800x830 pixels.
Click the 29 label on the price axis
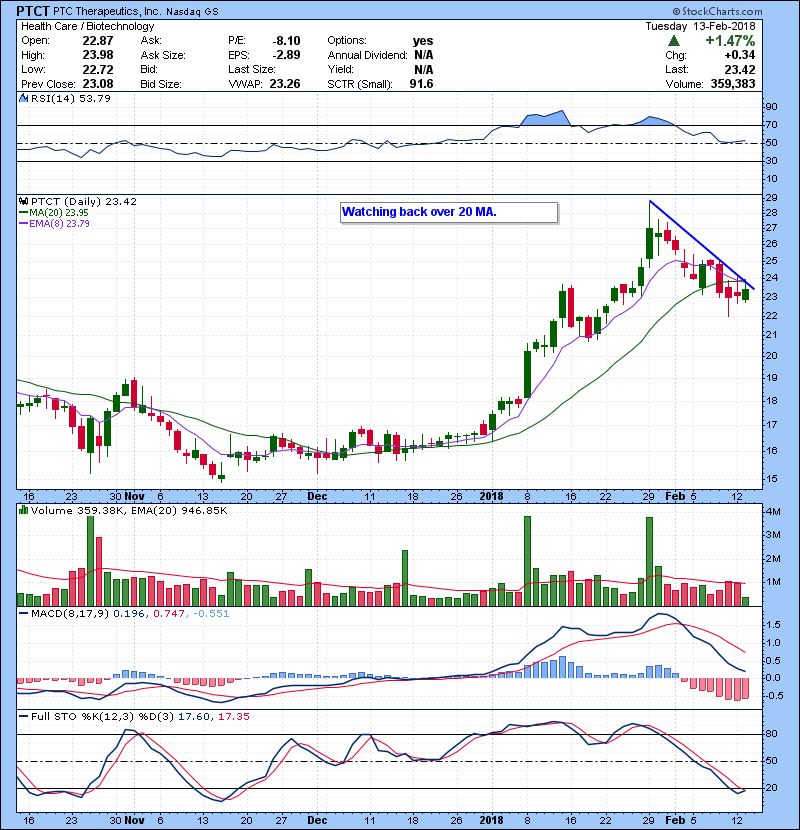pos(771,198)
